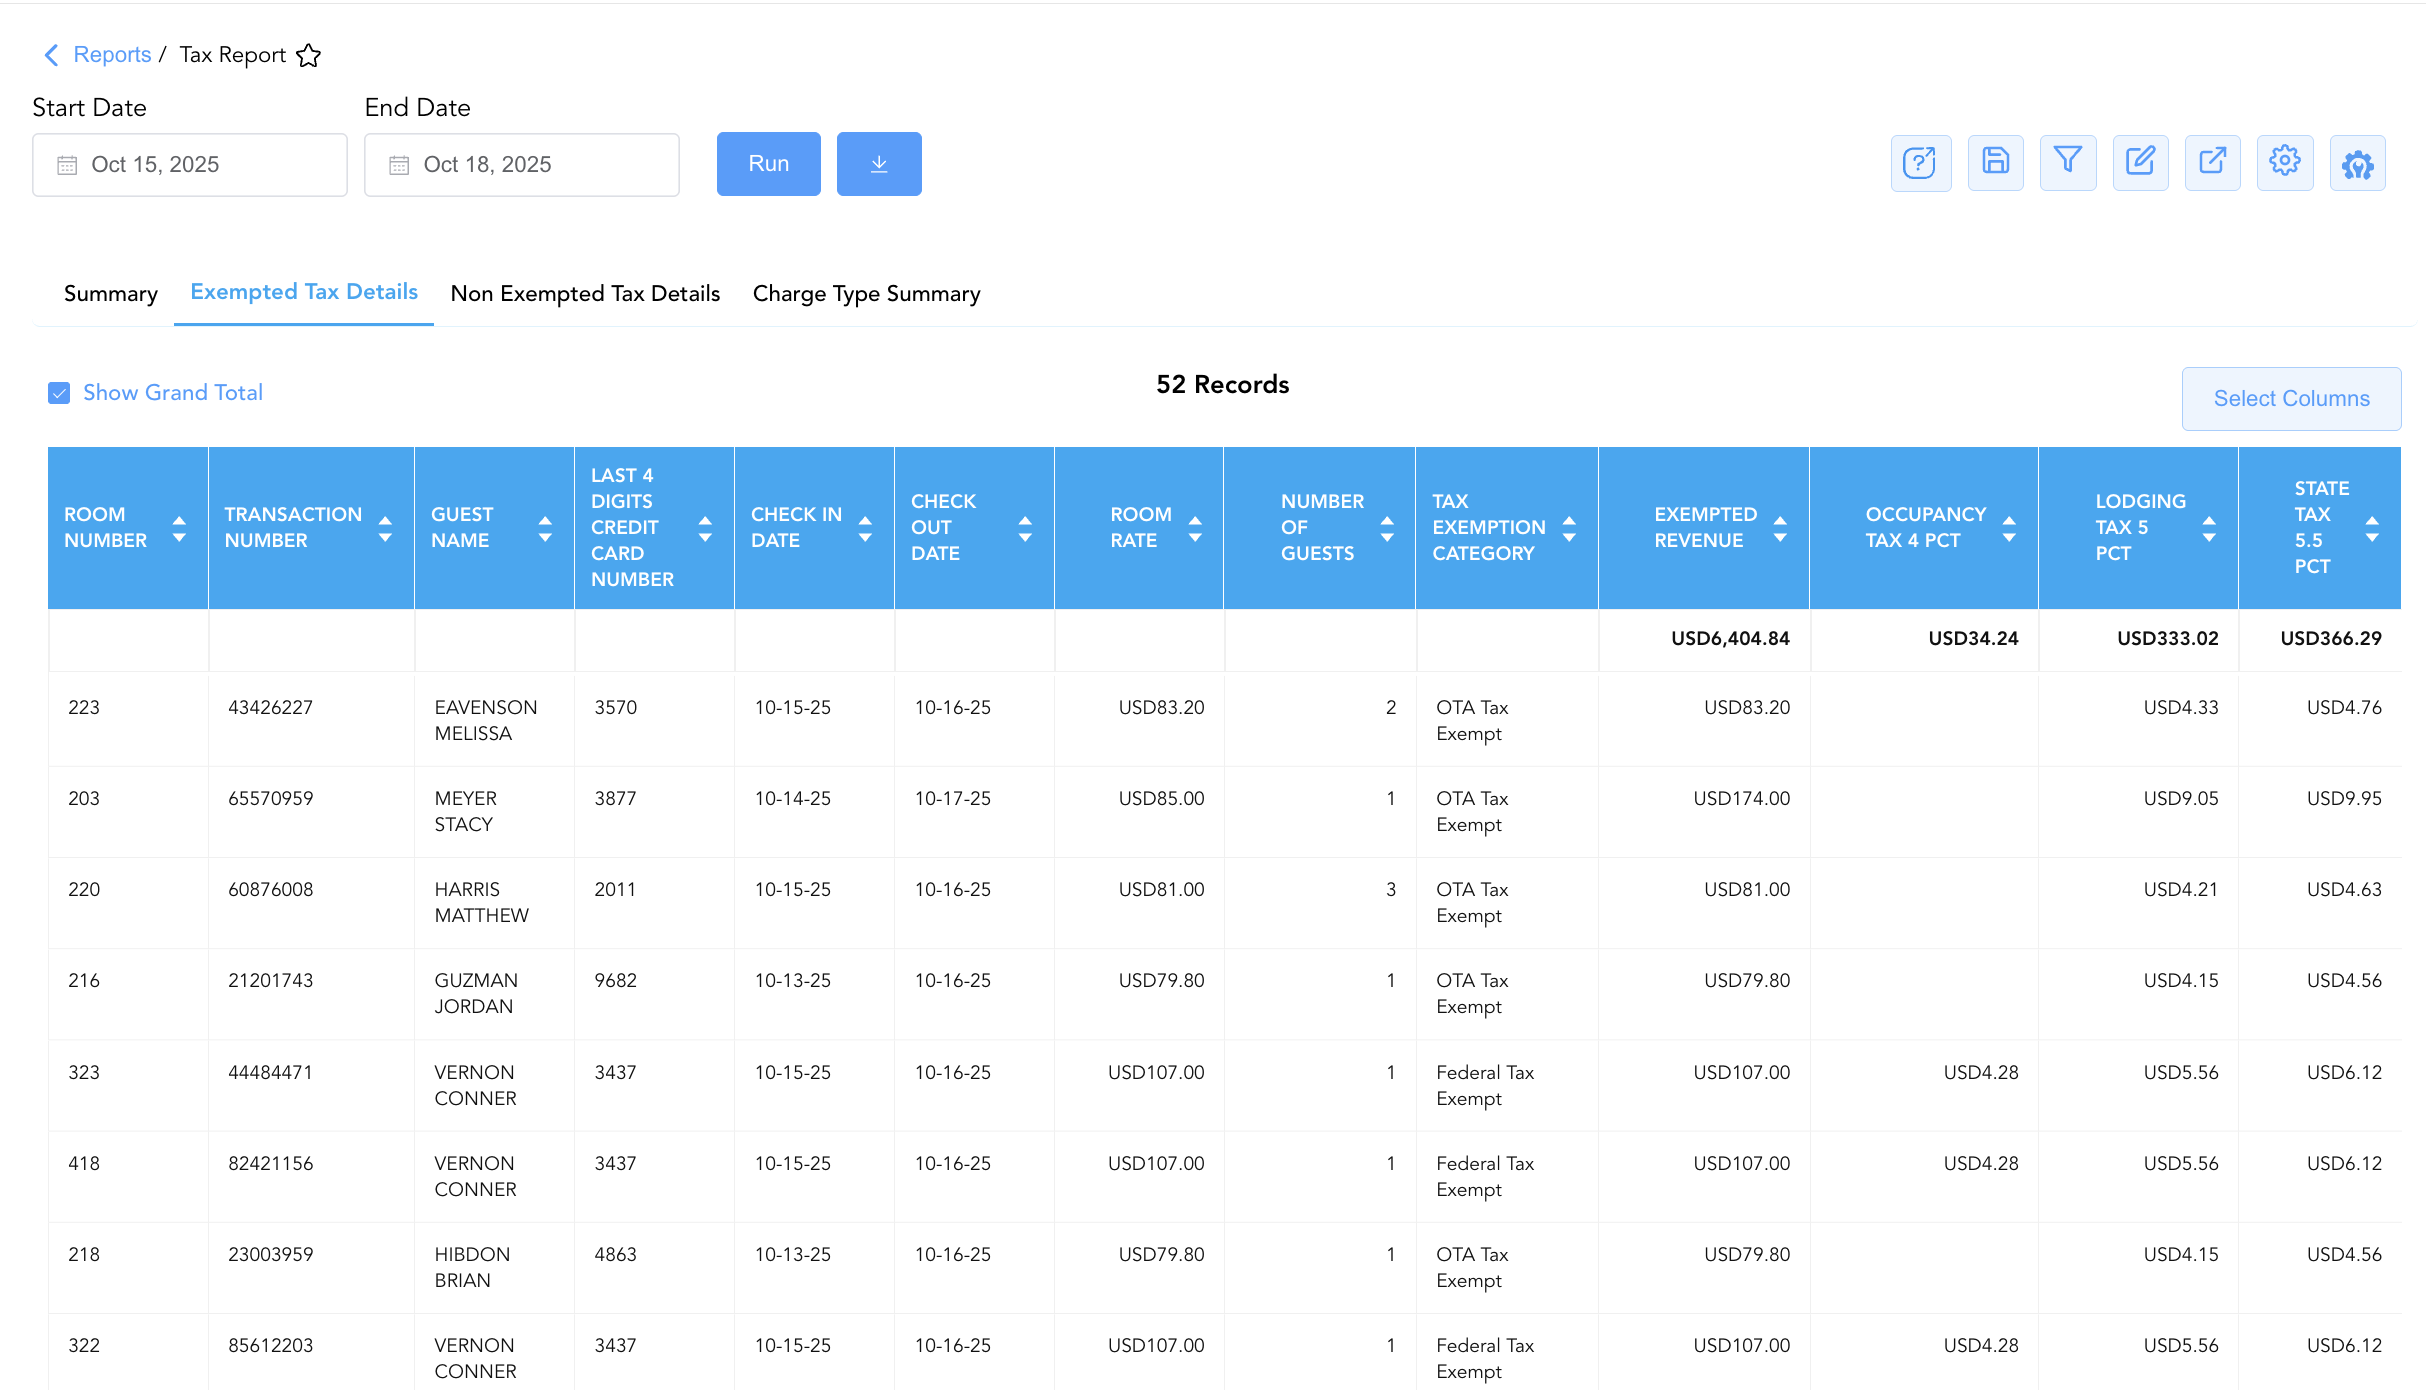This screenshot has height=1390, width=2426.
Task: Go back to the Reports link
Action: pos(112,55)
